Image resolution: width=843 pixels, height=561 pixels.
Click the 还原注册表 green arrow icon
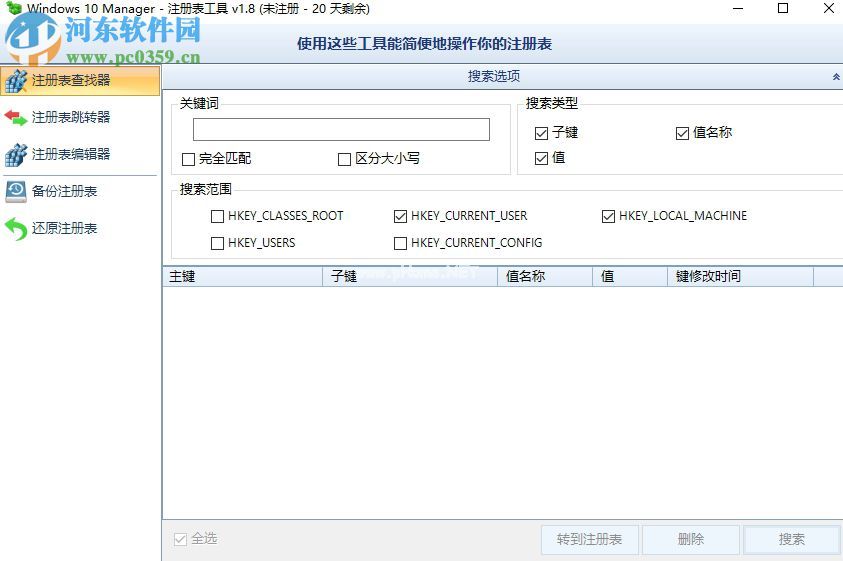coord(16,229)
